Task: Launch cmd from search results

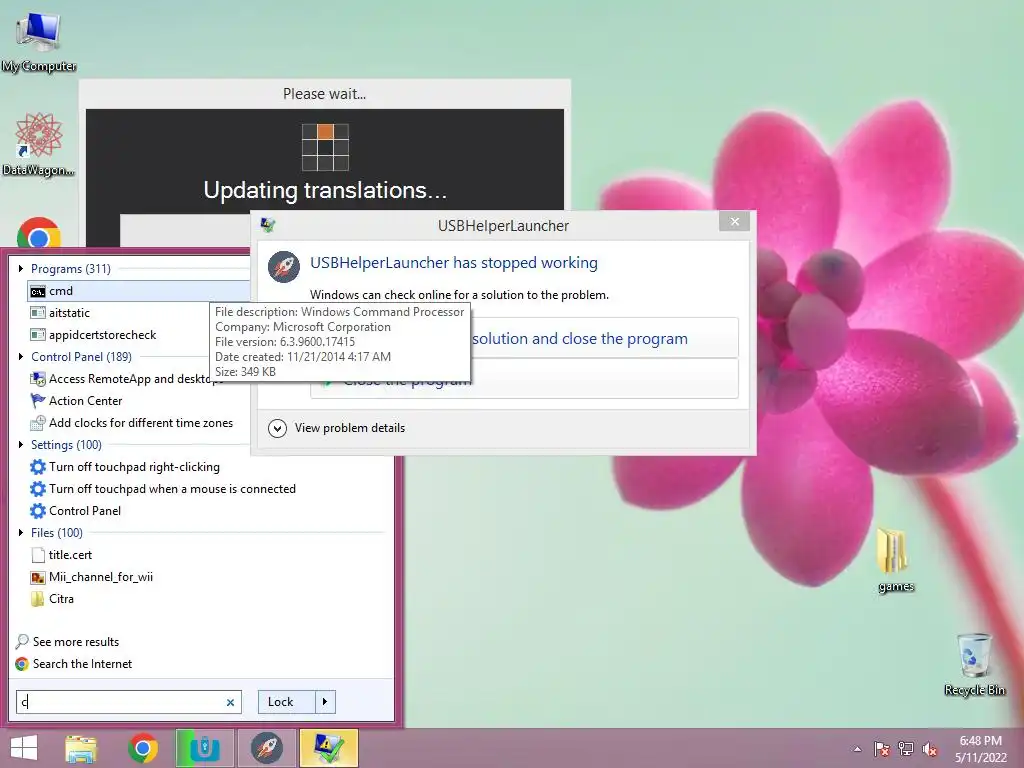Action: click(139, 291)
